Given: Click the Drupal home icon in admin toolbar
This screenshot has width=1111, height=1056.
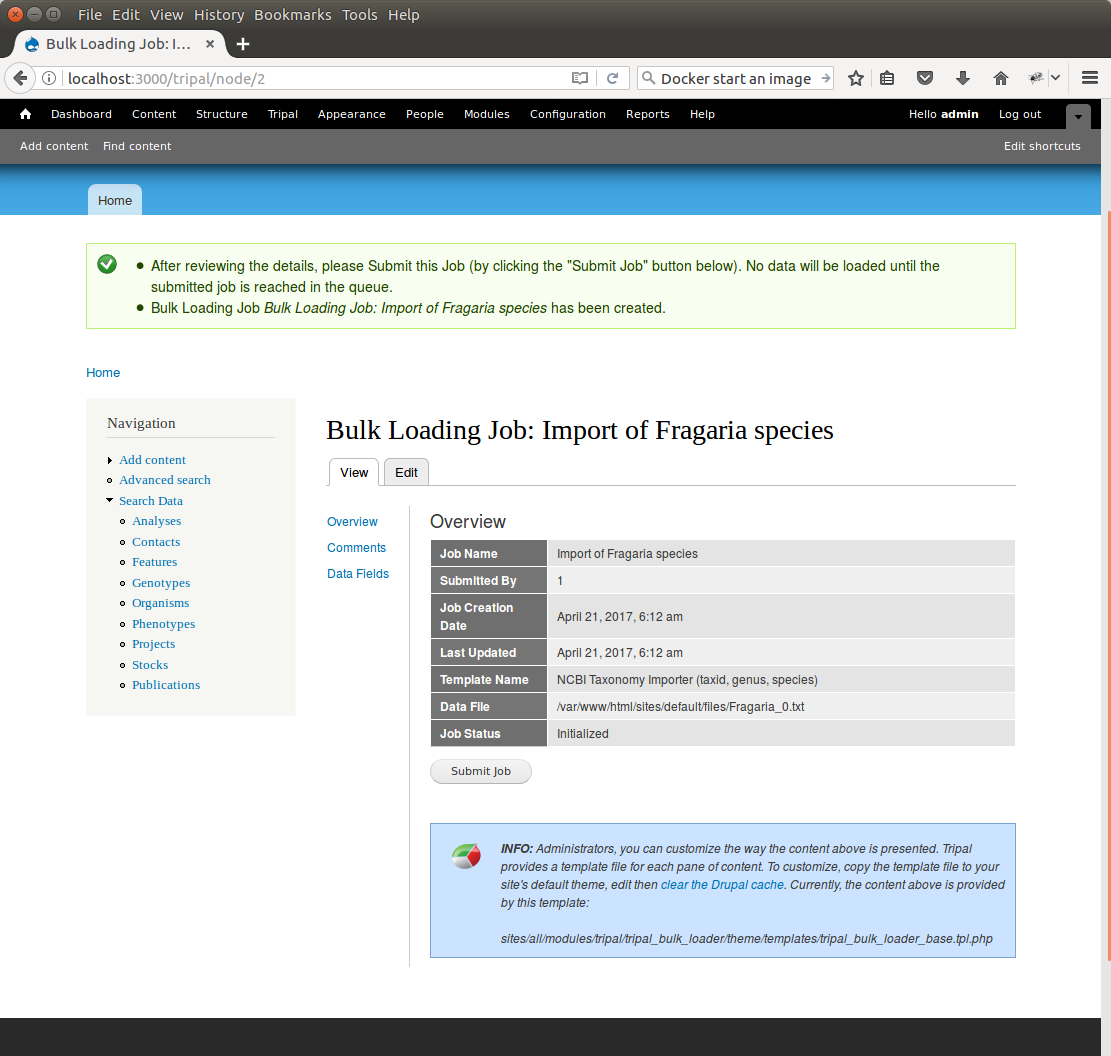Looking at the screenshot, I should point(25,114).
